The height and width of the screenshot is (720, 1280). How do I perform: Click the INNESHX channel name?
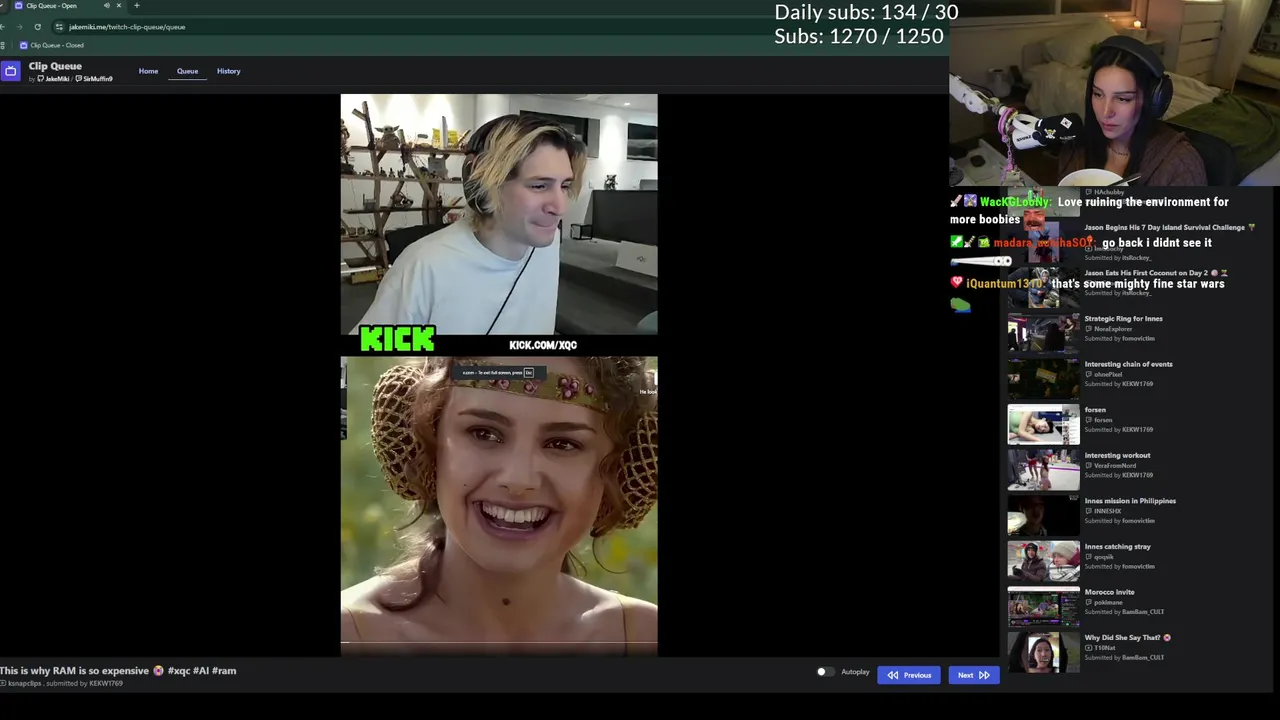point(1107,511)
